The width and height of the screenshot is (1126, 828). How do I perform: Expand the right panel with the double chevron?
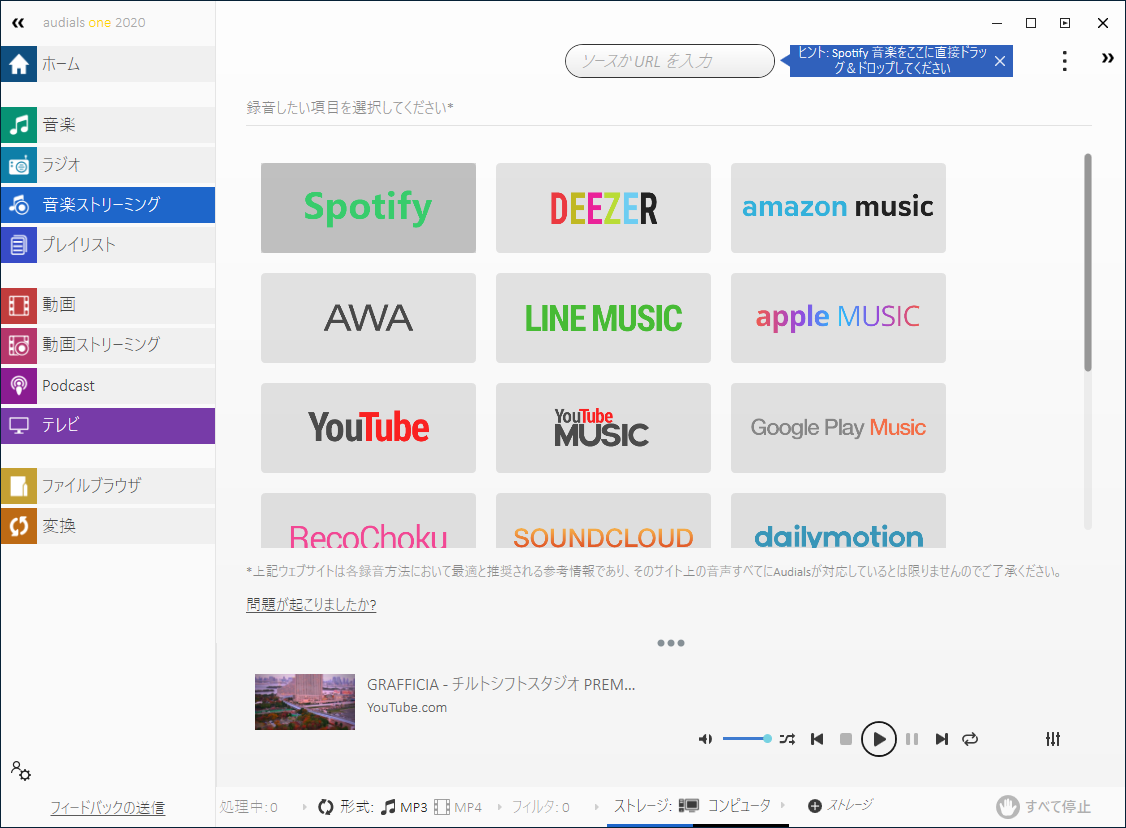1107,58
